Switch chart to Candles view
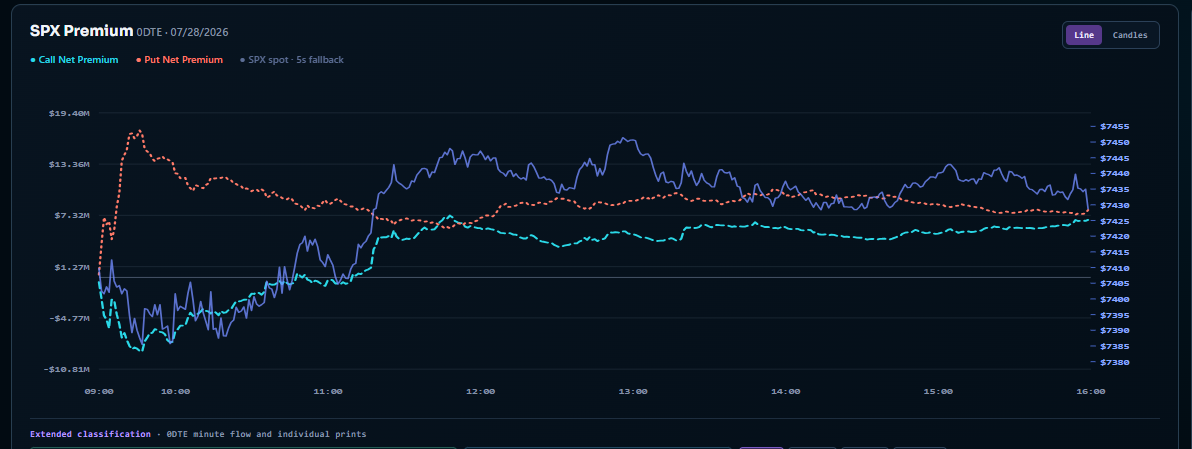The width and height of the screenshot is (1192, 449). (x=1130, y=35)
